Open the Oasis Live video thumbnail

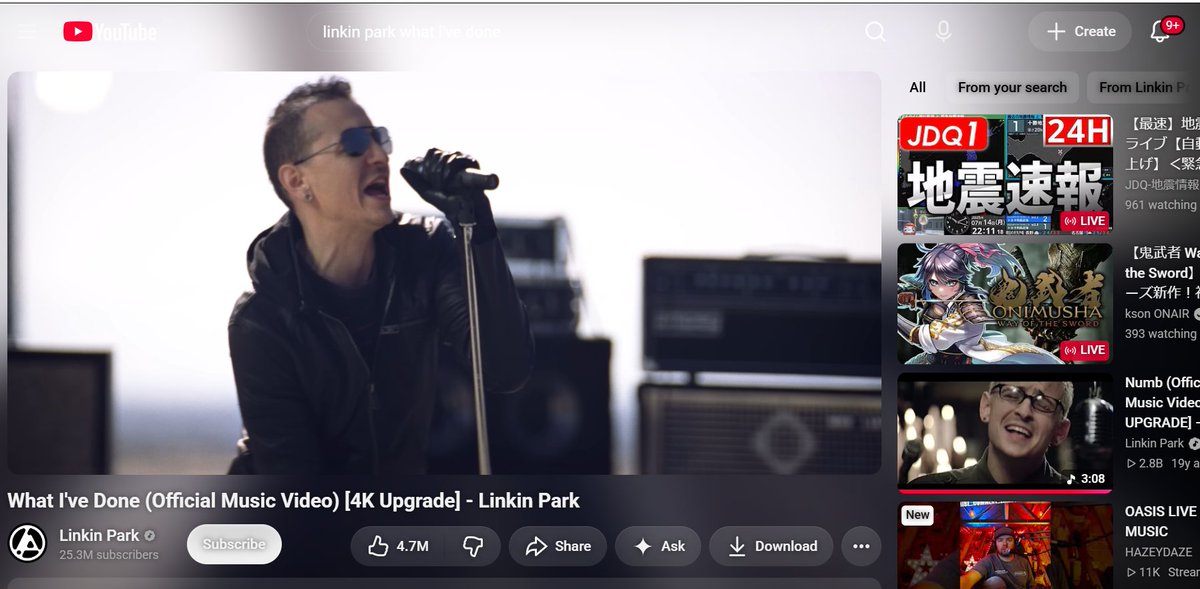(x=1005, y=545)
